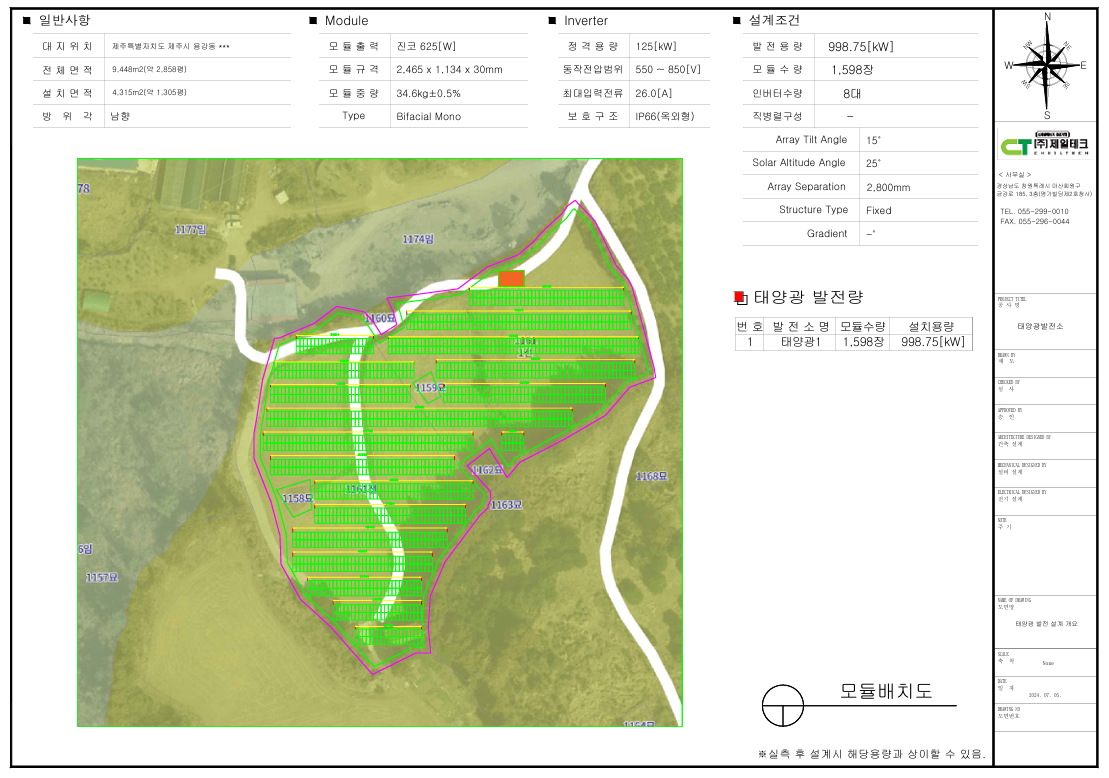
Task: Click the 설치용량 table header cell
Action: (x=931, y=326)
